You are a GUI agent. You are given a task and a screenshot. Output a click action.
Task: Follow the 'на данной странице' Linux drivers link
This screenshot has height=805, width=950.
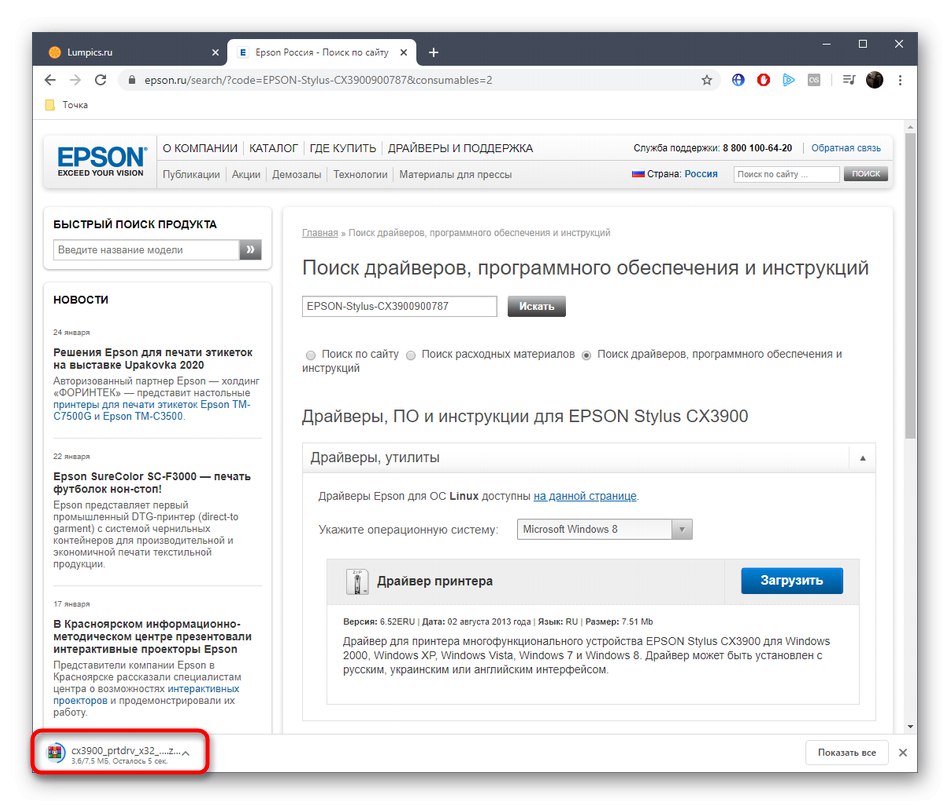585,495
